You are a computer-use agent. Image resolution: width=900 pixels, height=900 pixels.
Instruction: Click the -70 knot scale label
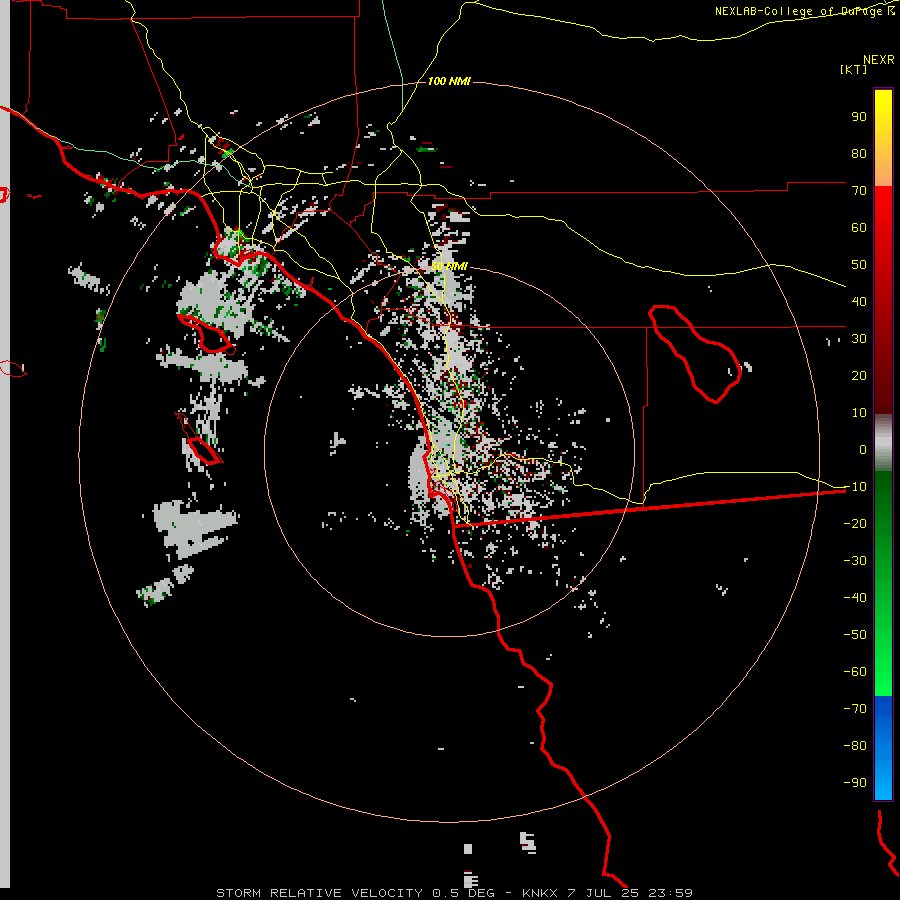coord(855,708)
